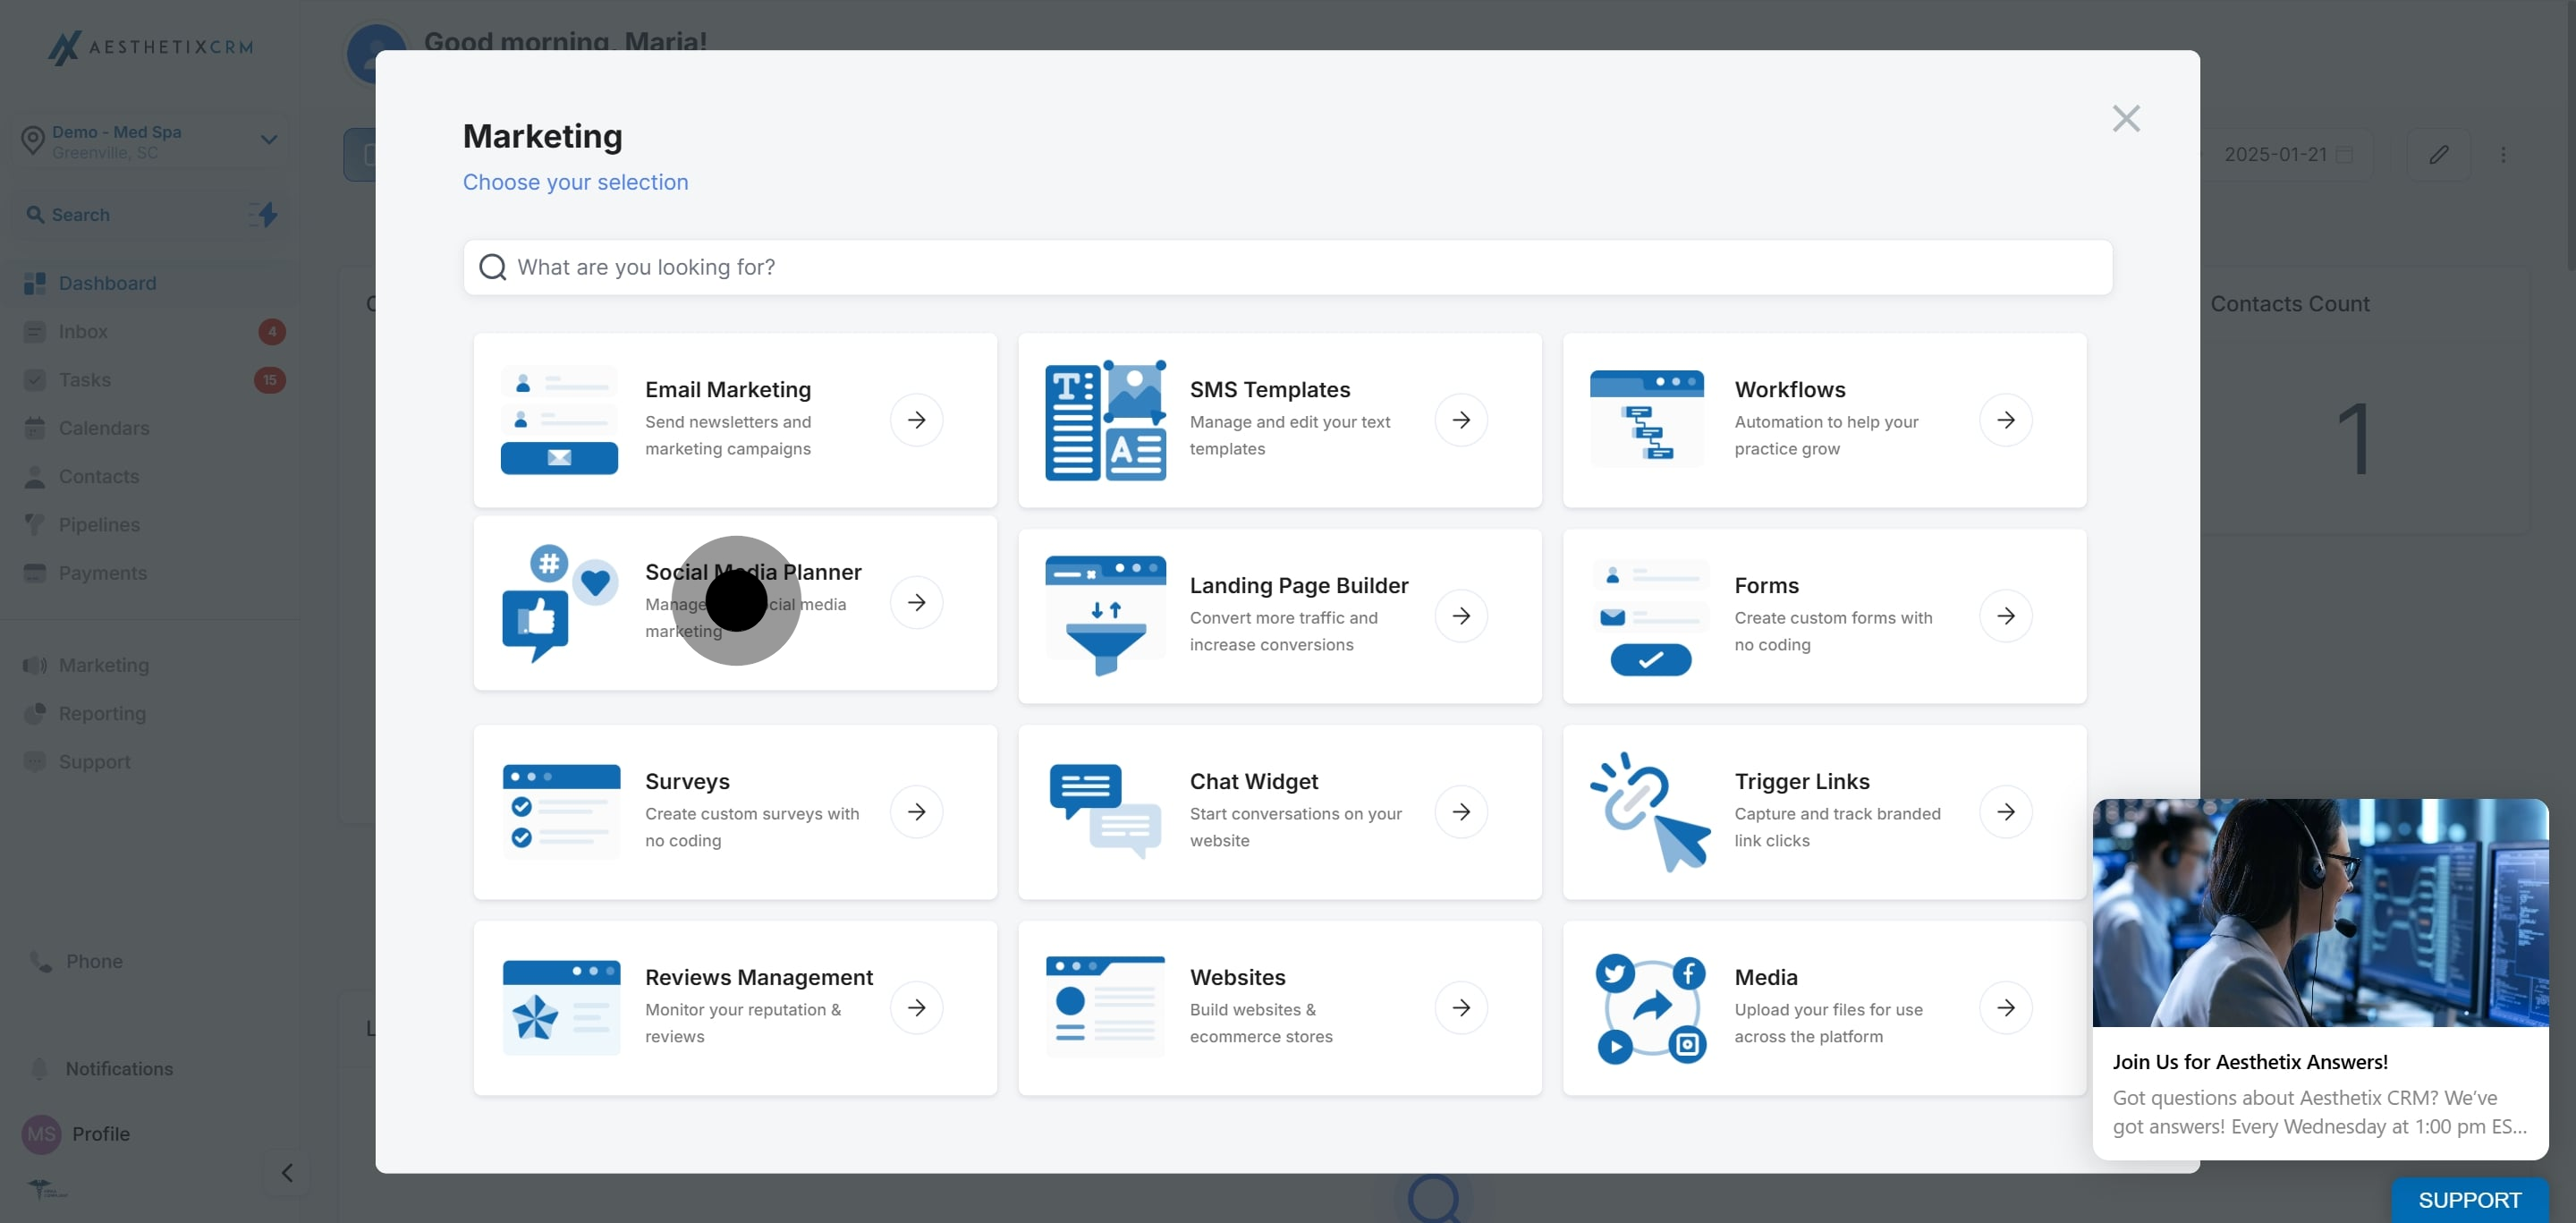The height and width of the screenshot is (1223, 2576).
Task: Click the Forms card arrow icon
Action: (x=2007, y=616)
